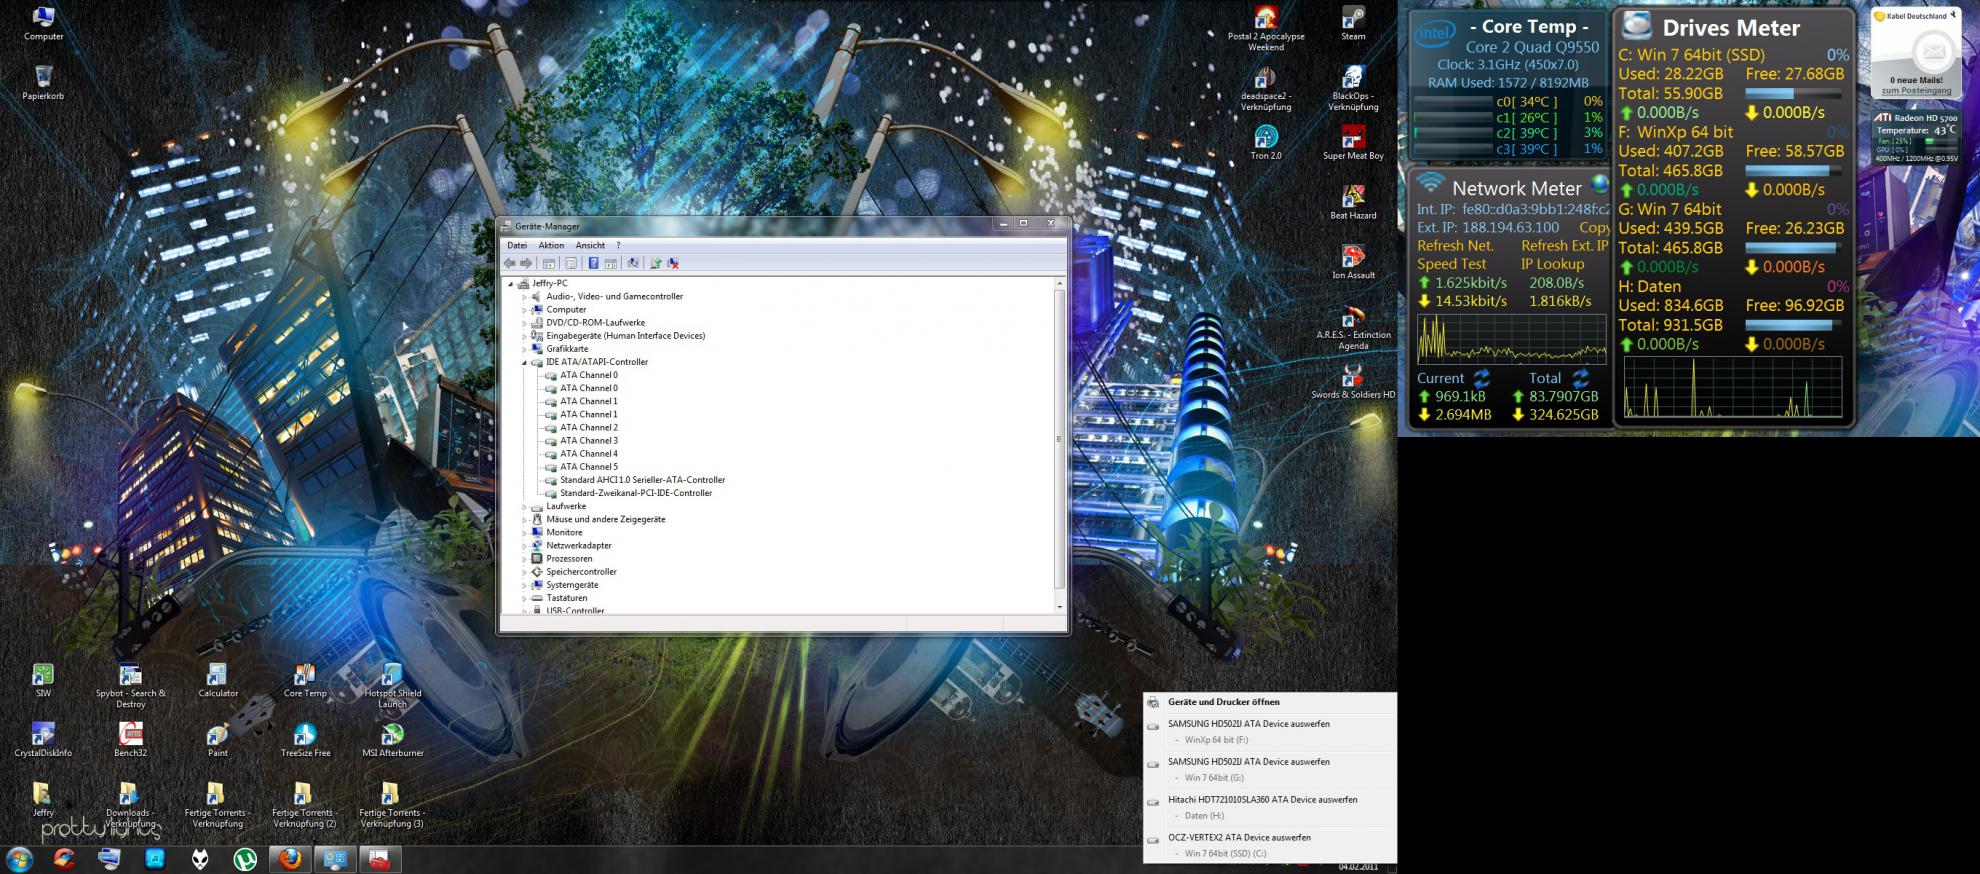Expand the Prozessoren node
1980x874 pixels.
click(x=524, y=559)
